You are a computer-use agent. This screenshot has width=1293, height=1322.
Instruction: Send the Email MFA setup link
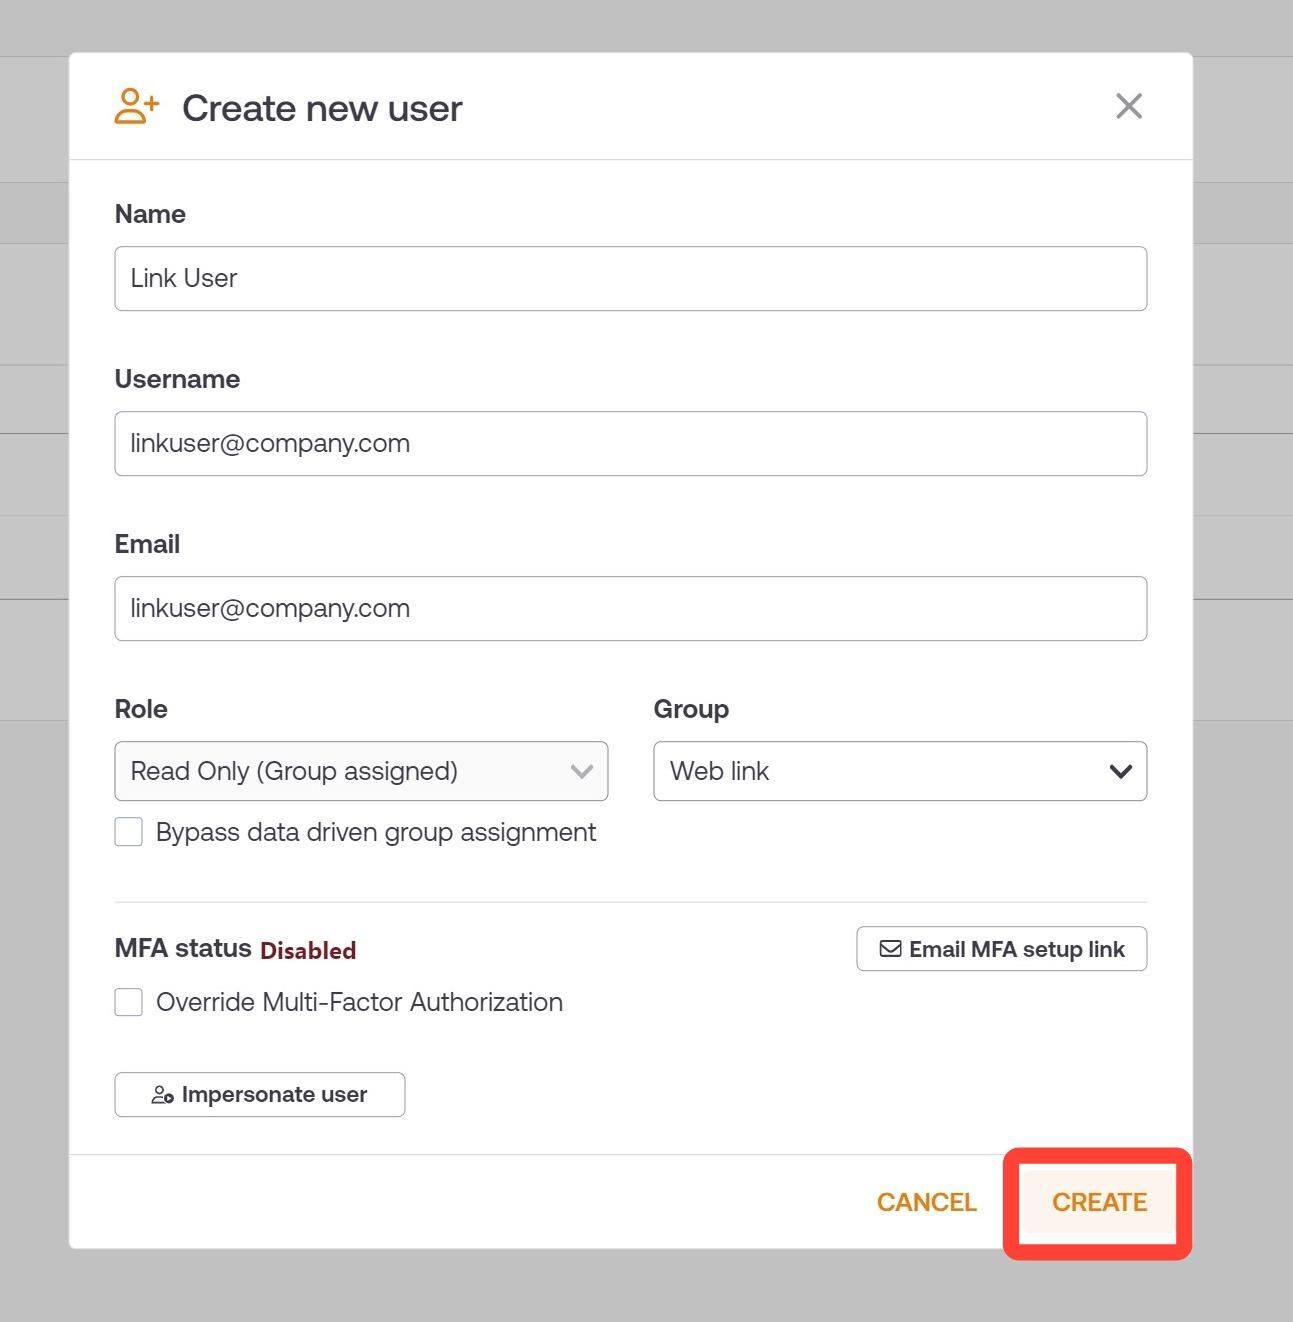tap(1002, 949)
